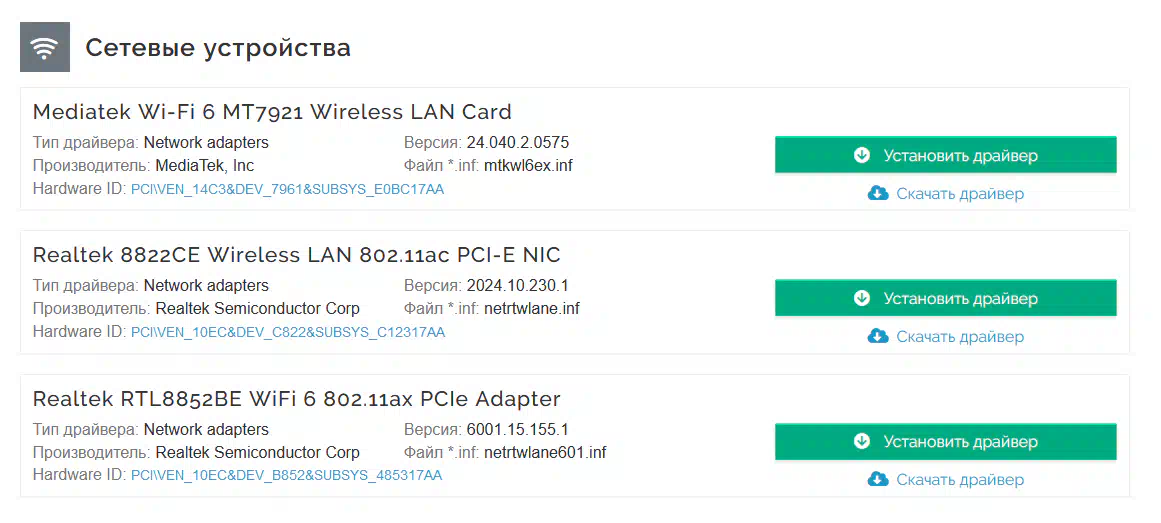This screenshot has height=523, width=1161.
Task: Click the circled arrow icon in Mediatek's install button
Action: (x=861, y=155)
